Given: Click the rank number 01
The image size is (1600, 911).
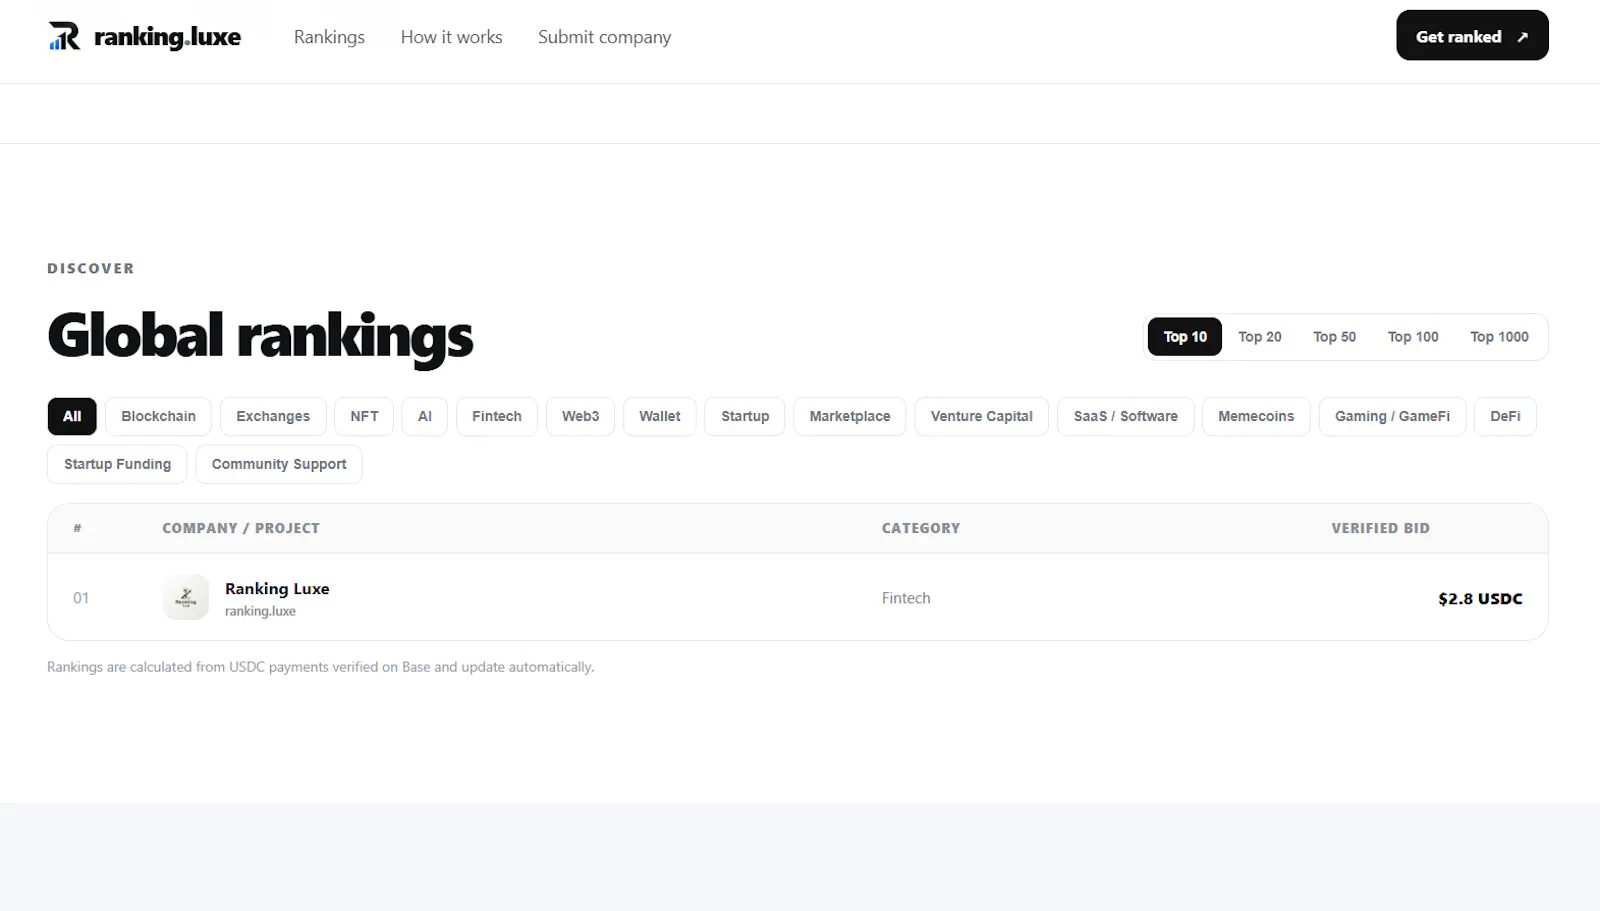Looking at the screenshot, I should 81,598.
